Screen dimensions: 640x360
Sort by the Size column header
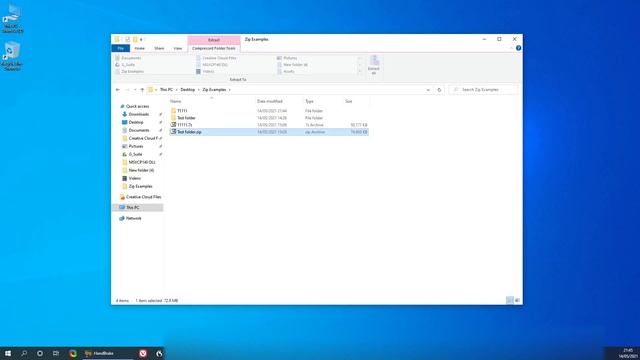click(x=349, y=101)
